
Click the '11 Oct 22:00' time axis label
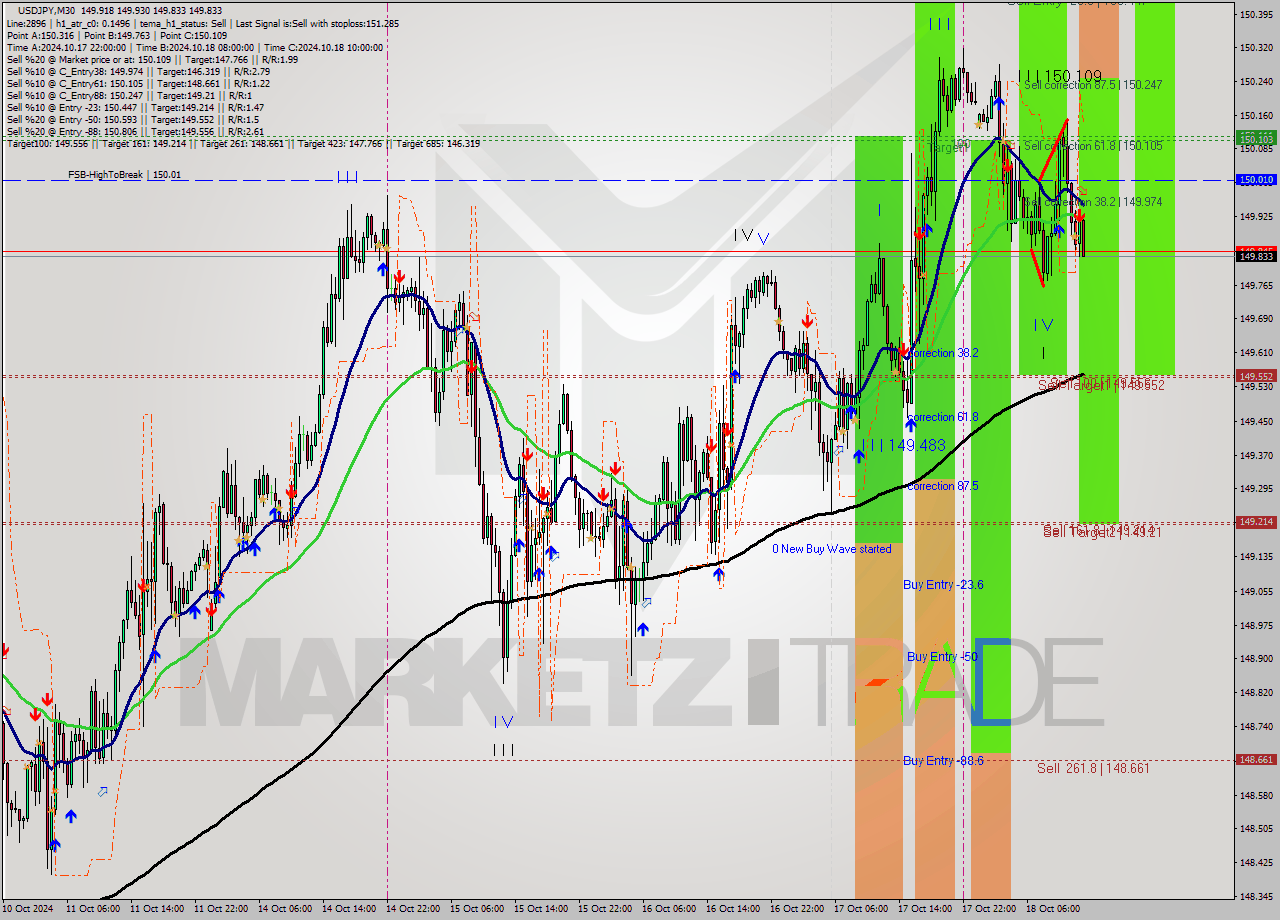[x=220, y=909]
